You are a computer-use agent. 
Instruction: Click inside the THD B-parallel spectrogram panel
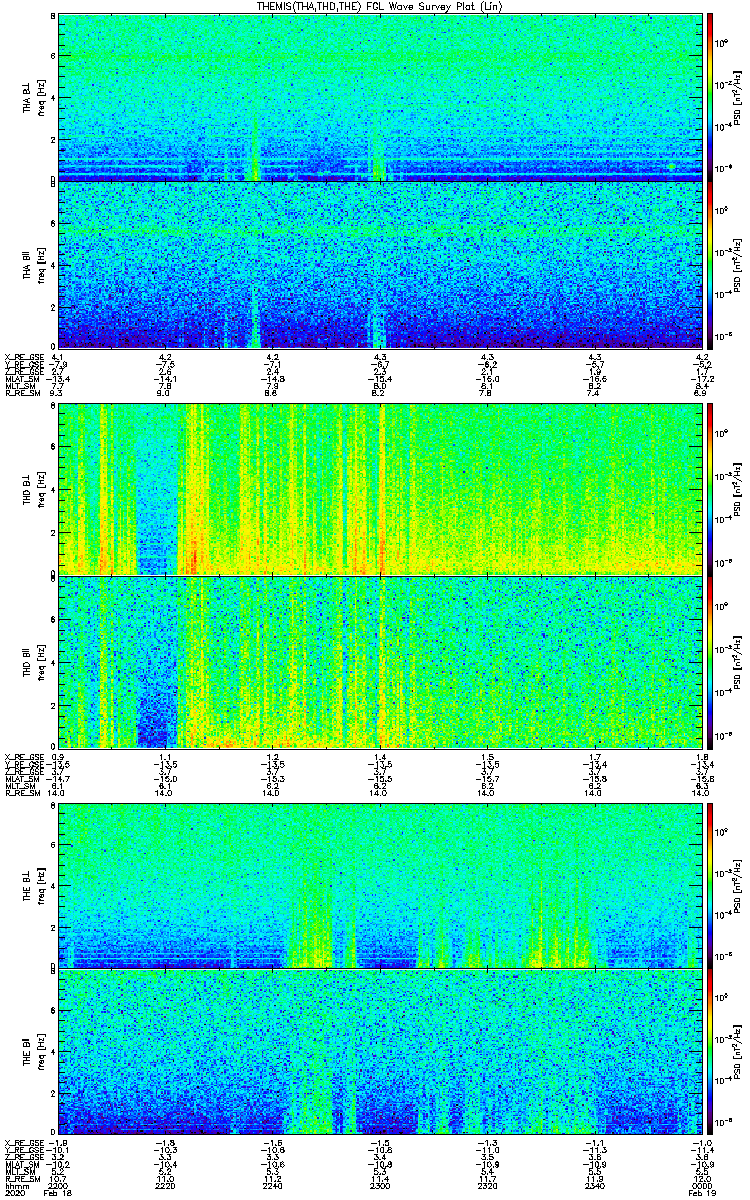click(381, 661)
